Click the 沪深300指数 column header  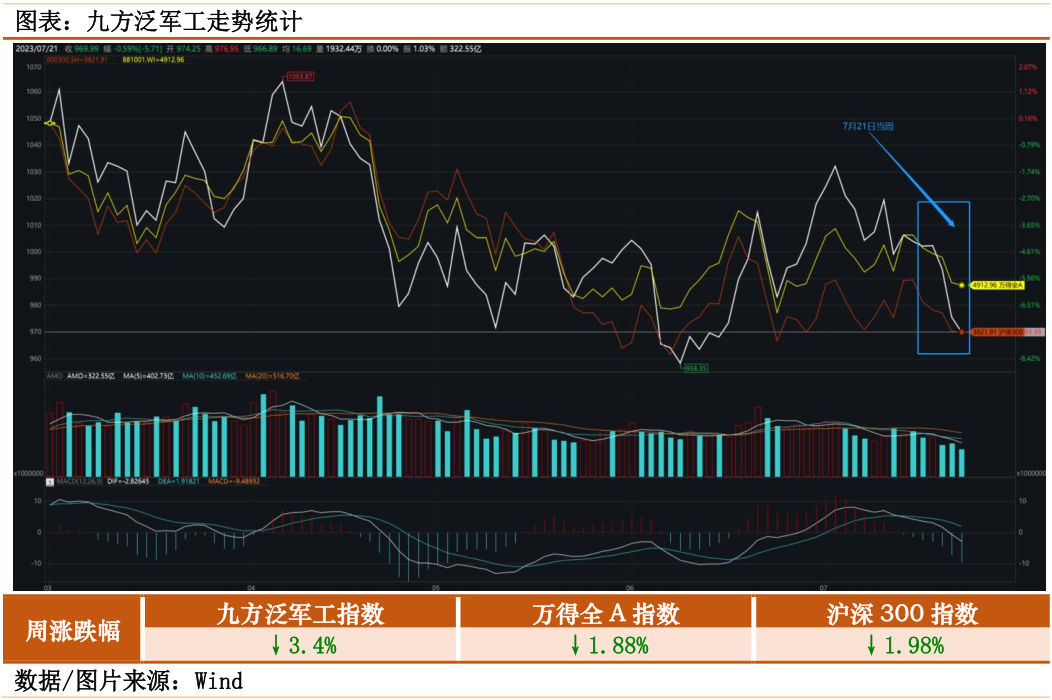(901, 614)
